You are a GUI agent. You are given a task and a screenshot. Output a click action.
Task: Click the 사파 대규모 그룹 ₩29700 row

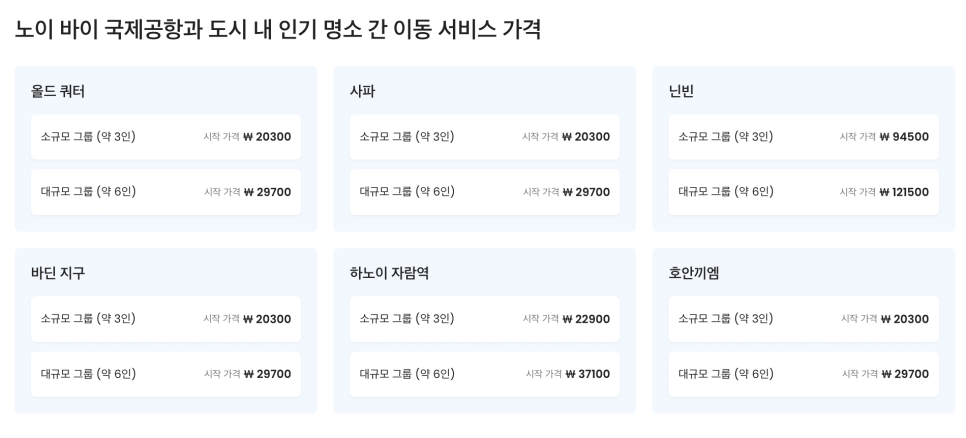coord(485,192)
